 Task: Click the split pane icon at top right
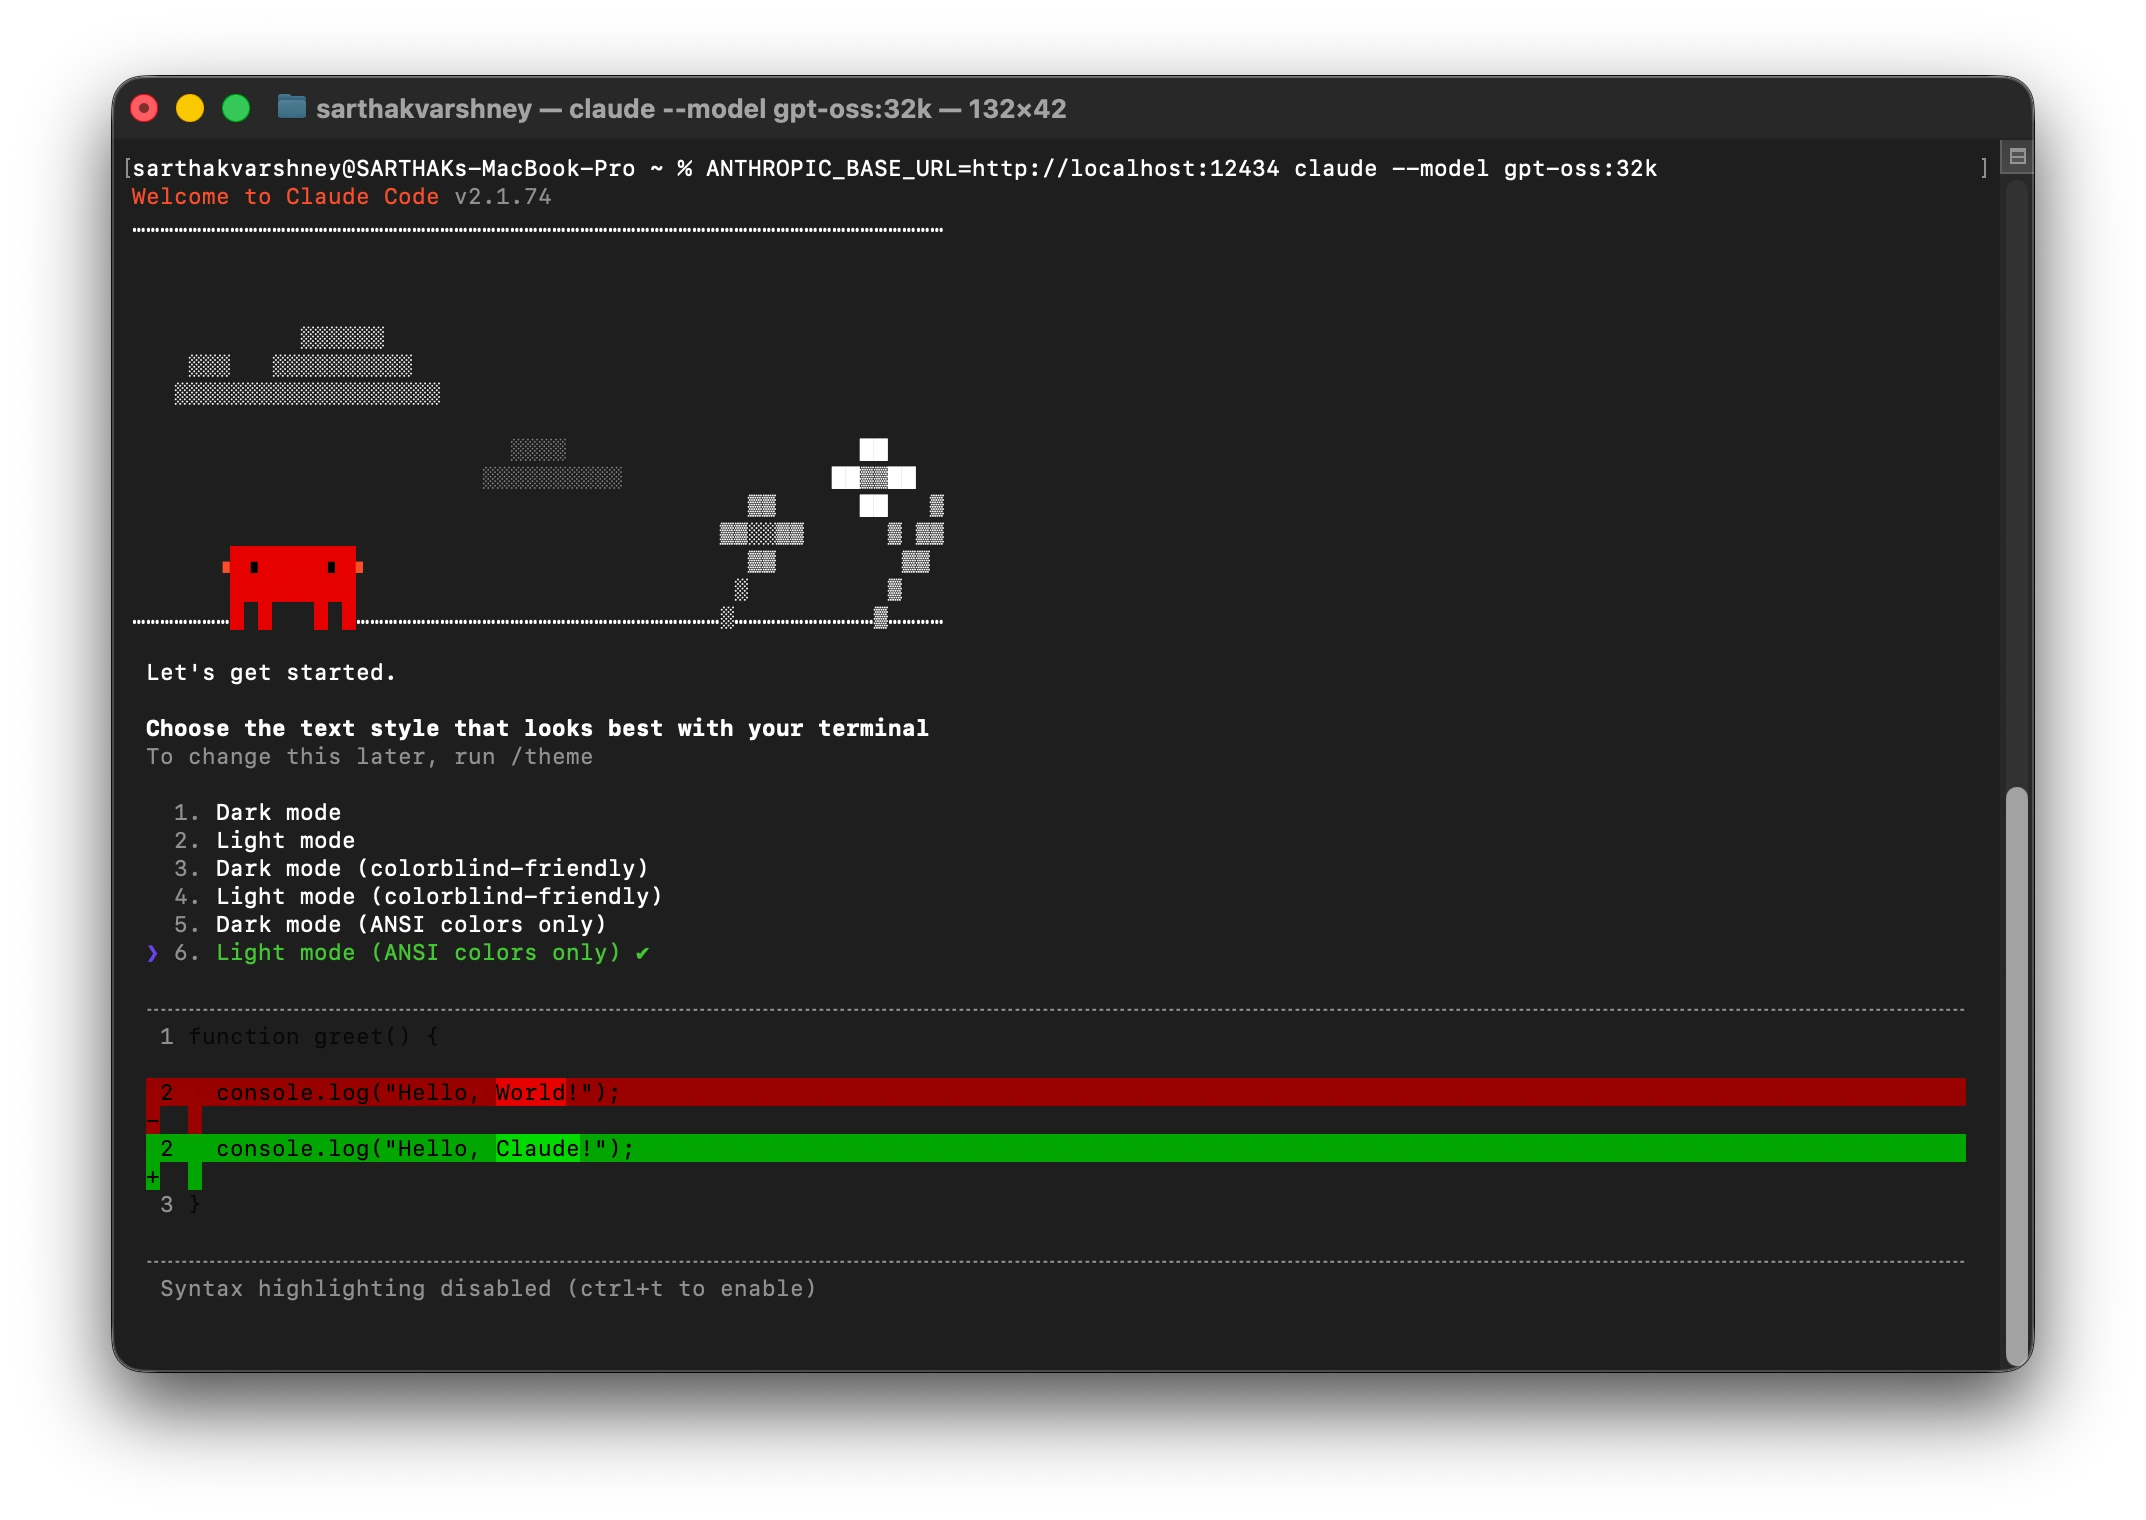[2017, 156]
